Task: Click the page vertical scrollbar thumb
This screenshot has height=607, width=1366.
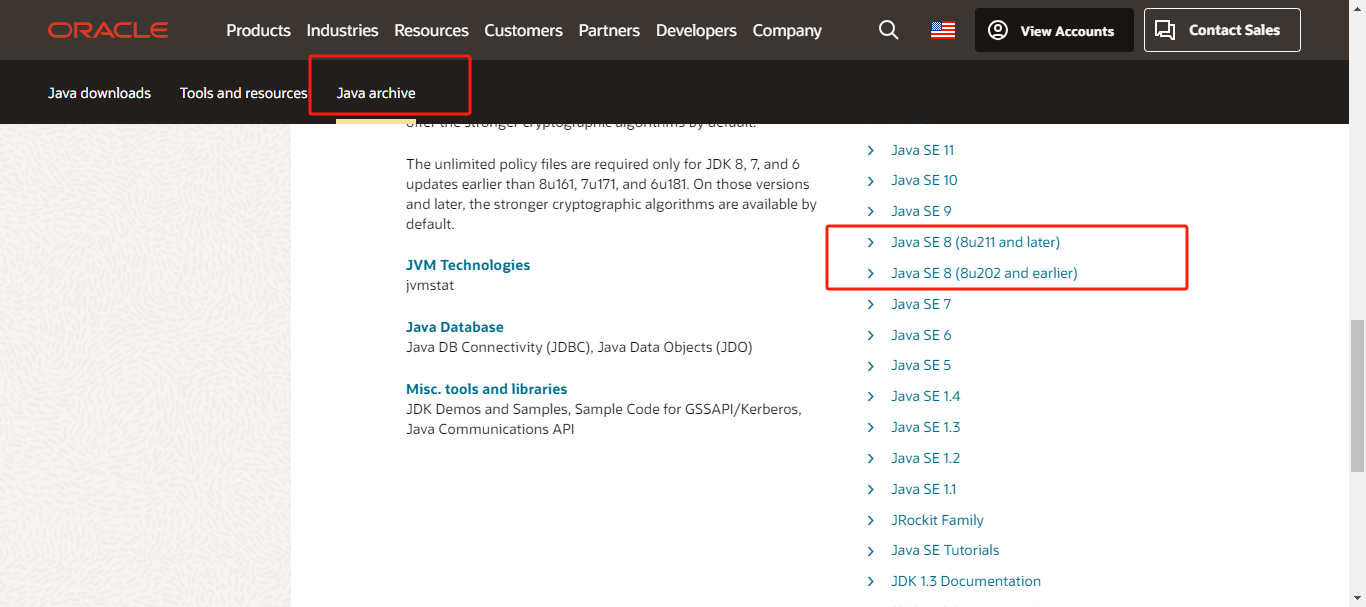Action: (1357, 395)
